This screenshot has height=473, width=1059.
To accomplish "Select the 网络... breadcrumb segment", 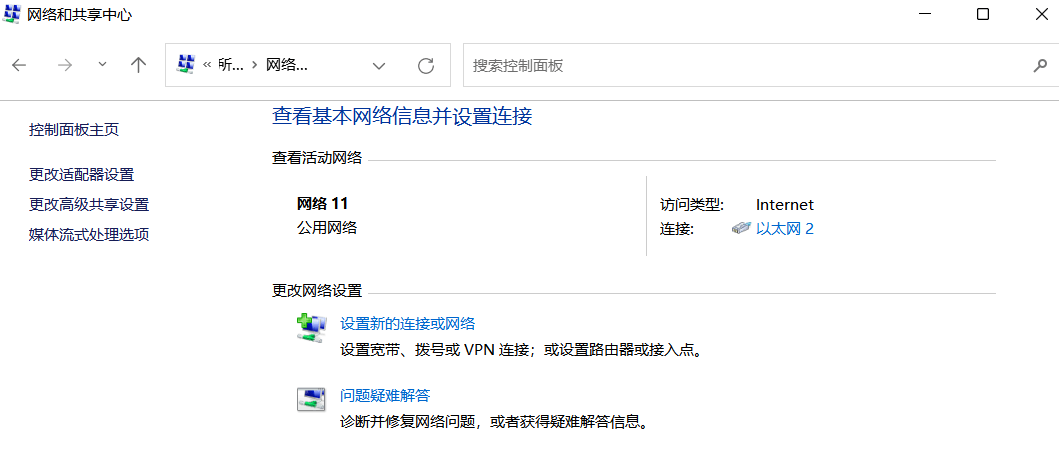I will coord(286,65).
